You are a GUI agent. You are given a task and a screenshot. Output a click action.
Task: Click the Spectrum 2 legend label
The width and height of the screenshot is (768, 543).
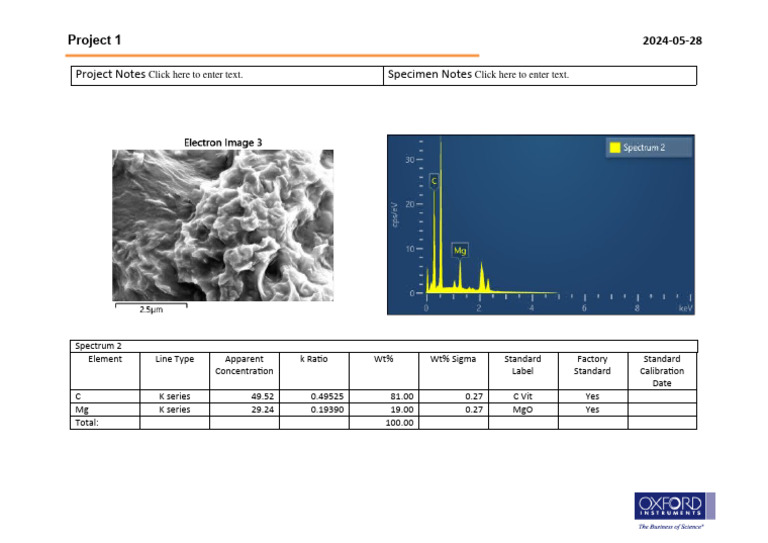tap(644, 147)
